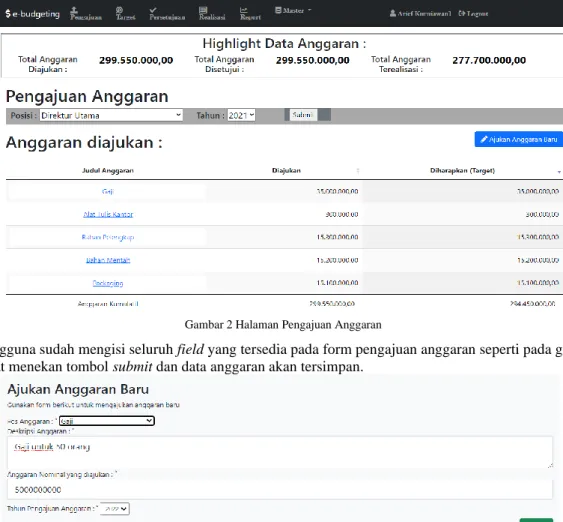Open the Tahun Pengajuan Anggaran dropdown
This screenshot has width=563, height=522.
(115, 509)
